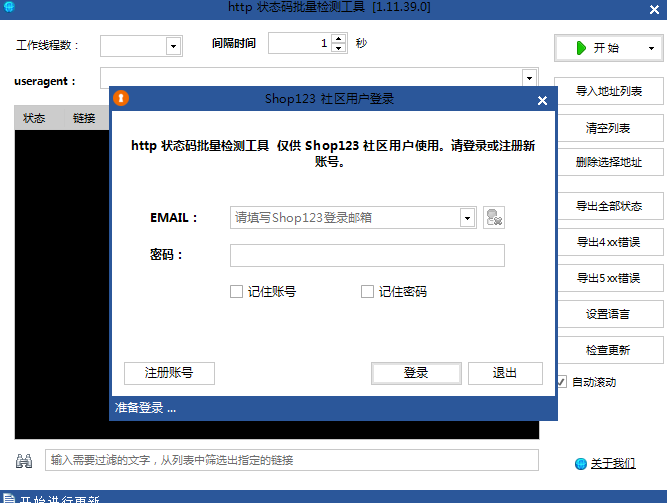Click the 间隔时间 numeric field
Viewport: 667px width, 503px height.
click(300, 43)
